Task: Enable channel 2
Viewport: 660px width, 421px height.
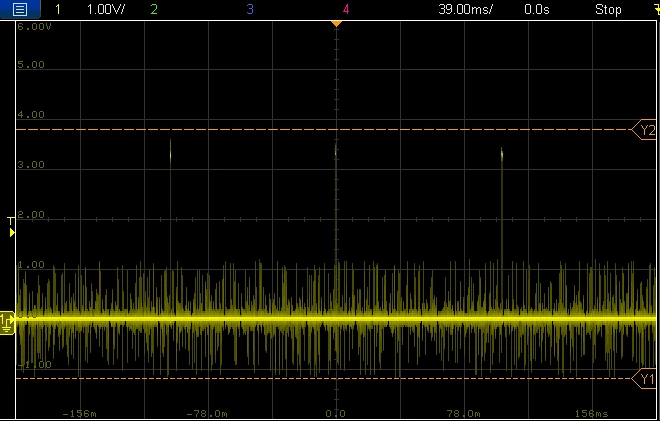Action: [x=154, y=9]
